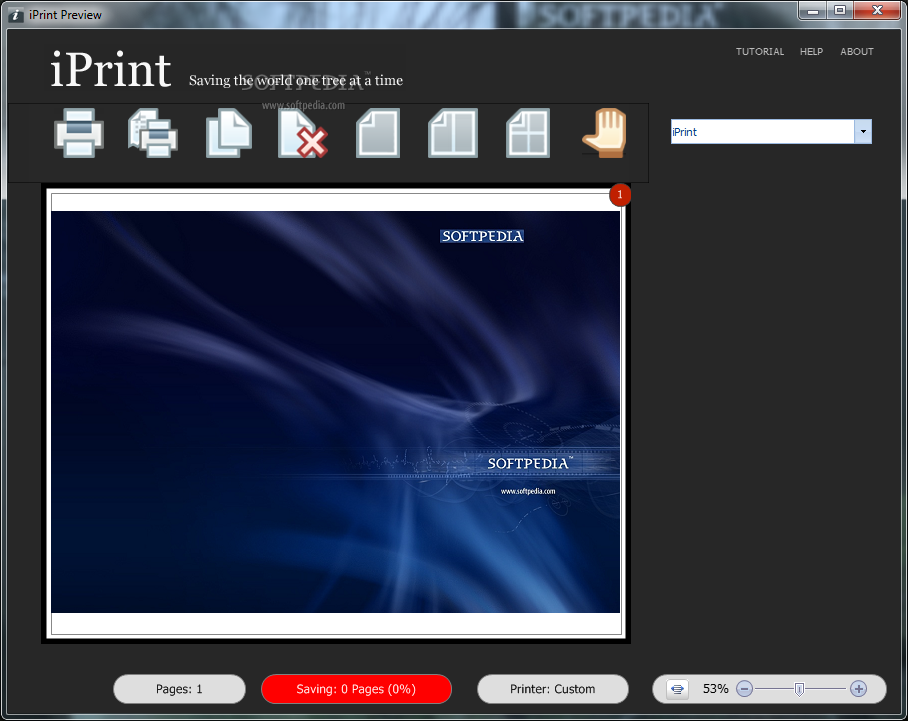Maximize the iPrint Preview window
This screenshot has width=908, height=721.
tap(840, 10)
